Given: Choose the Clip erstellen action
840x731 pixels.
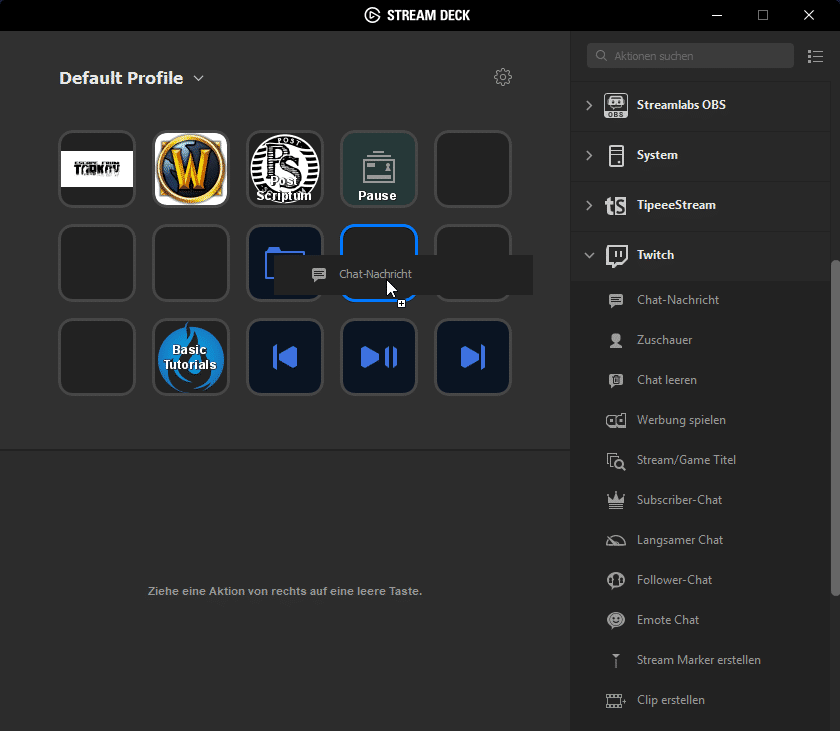Looking at the screenshot, I should point(670,700).
